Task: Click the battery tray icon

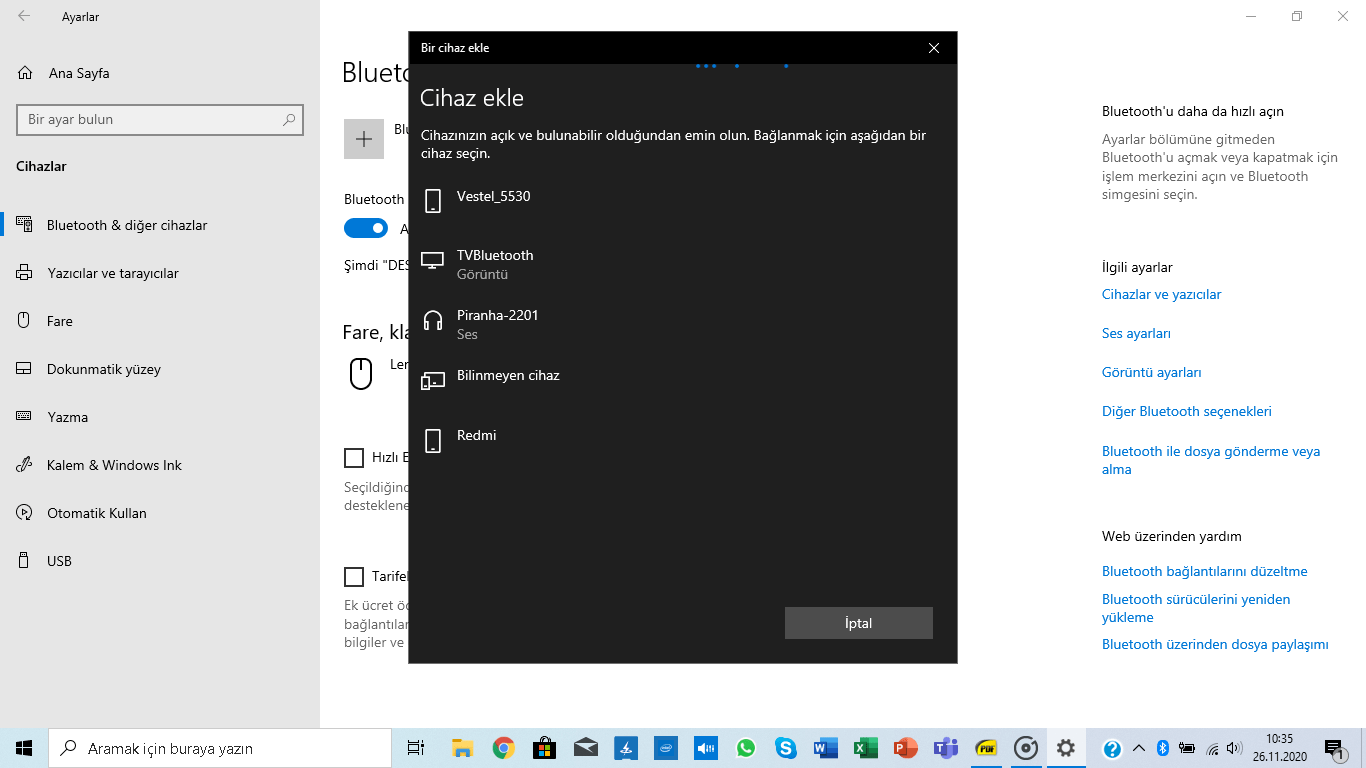Action: 1188,748
